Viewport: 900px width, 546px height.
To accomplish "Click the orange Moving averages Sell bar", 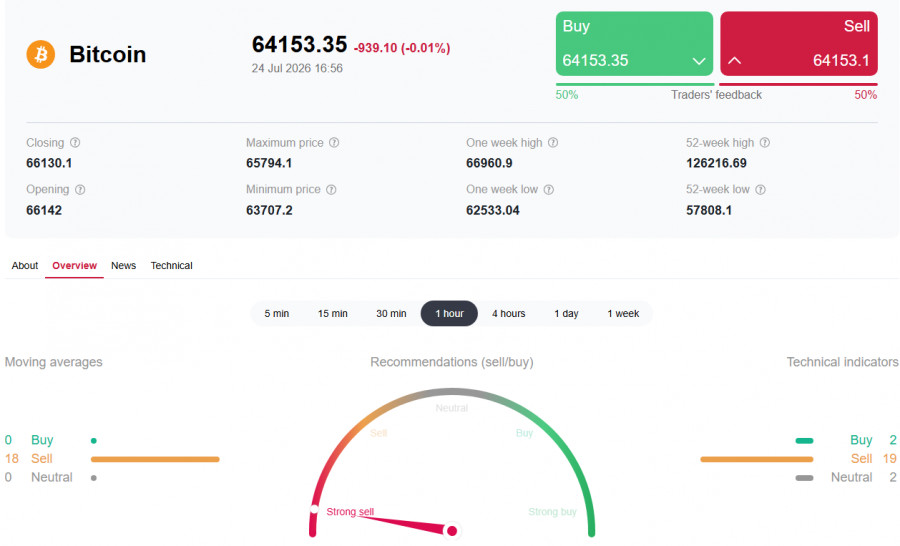I will (156, 459).
